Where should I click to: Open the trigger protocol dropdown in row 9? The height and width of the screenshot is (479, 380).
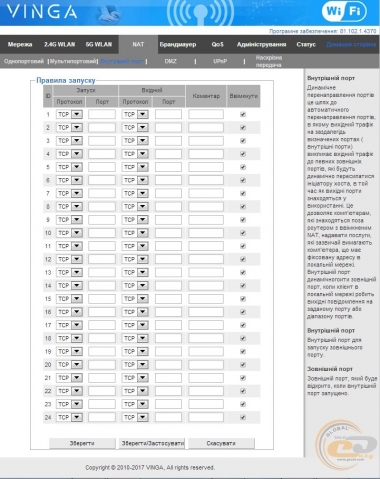[x=69, y=220]
